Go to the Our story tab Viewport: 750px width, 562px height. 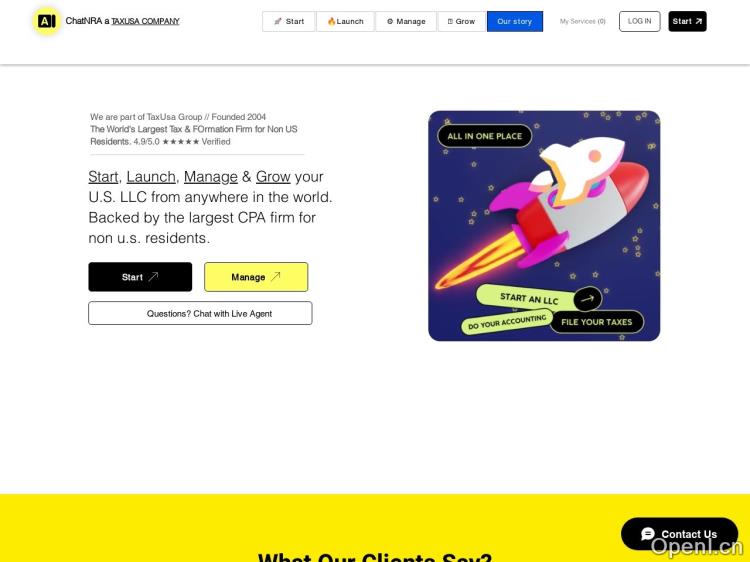(x=515, y=22)
